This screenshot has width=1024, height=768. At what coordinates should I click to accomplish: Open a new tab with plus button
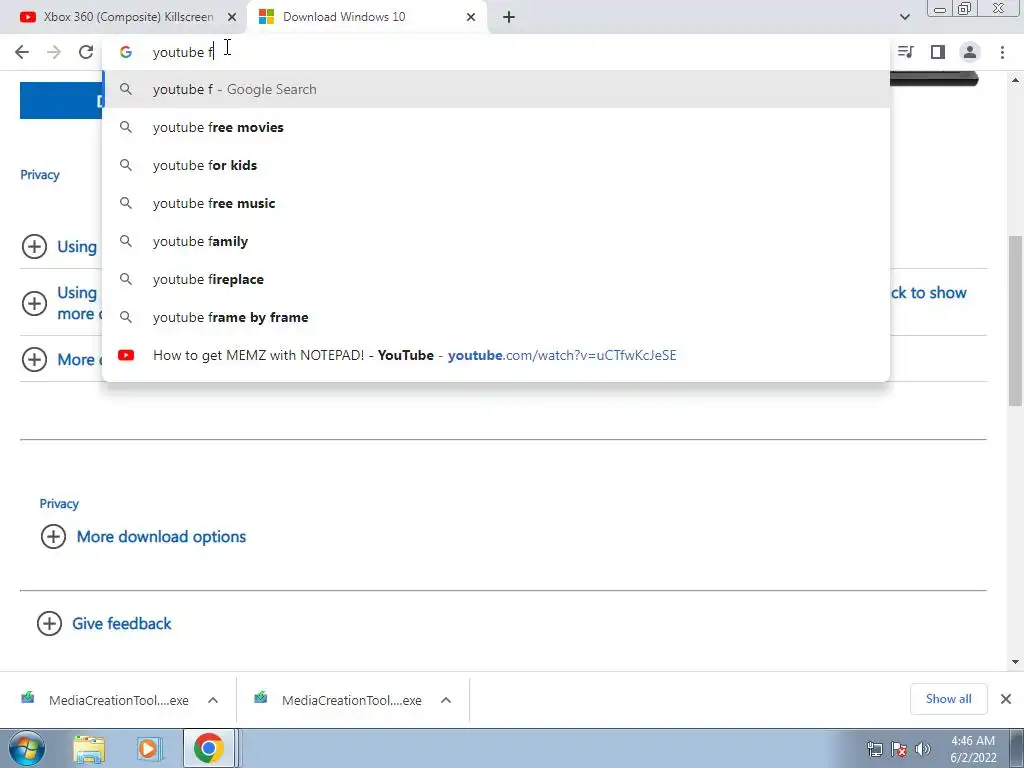click(509, 17)
